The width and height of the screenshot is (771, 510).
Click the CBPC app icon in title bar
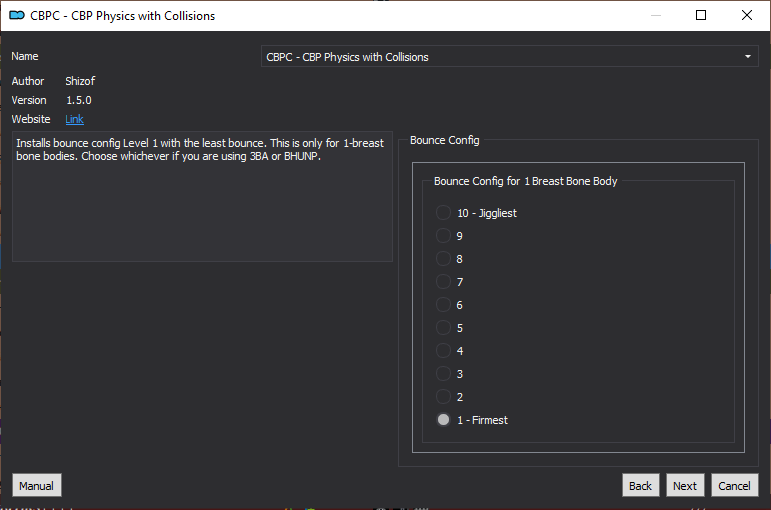point(17,15)
